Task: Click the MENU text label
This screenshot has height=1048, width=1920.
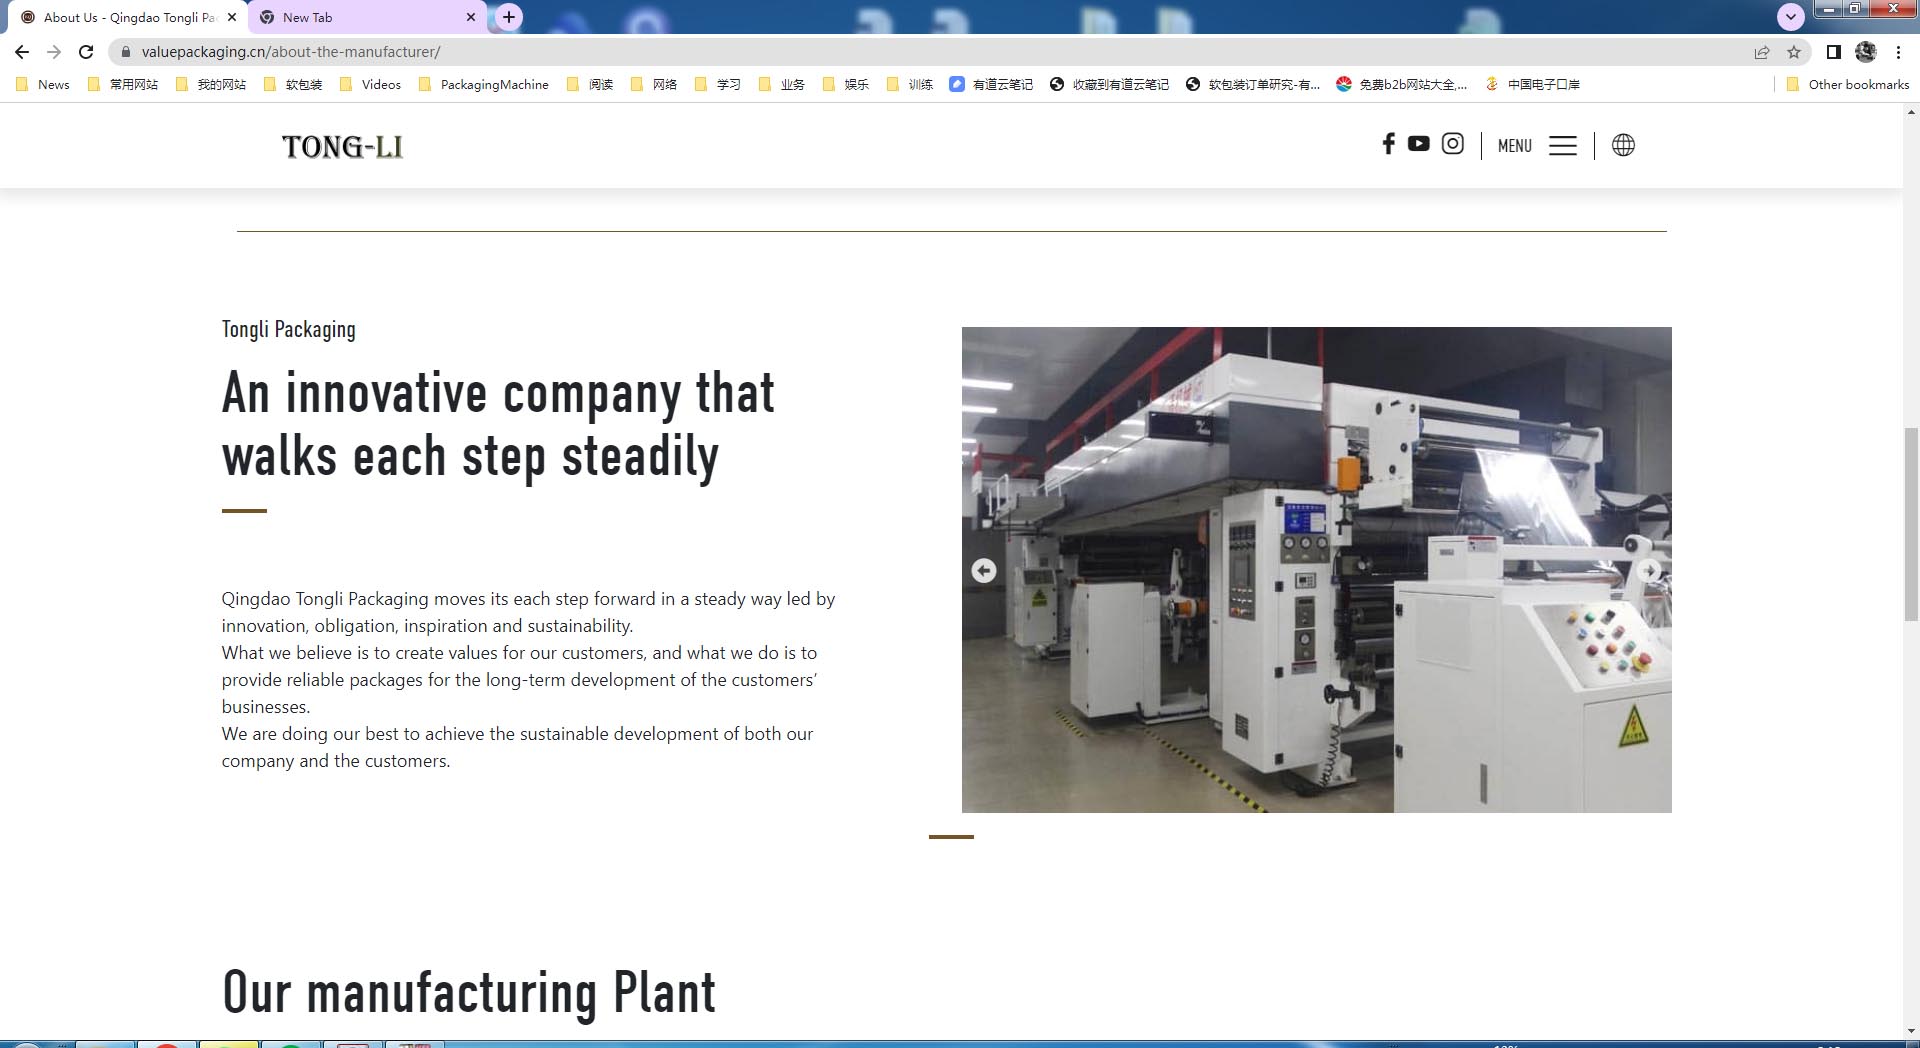Action: [x=1515, y=146]
